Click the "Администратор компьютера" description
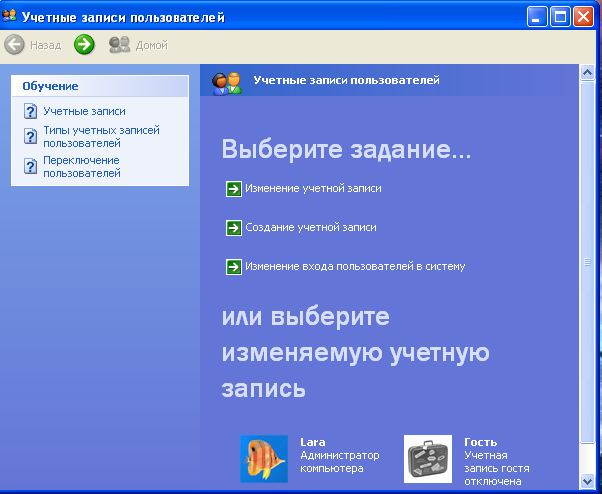The width and height of the screenshot is (602, 494). tap(340, 462)
